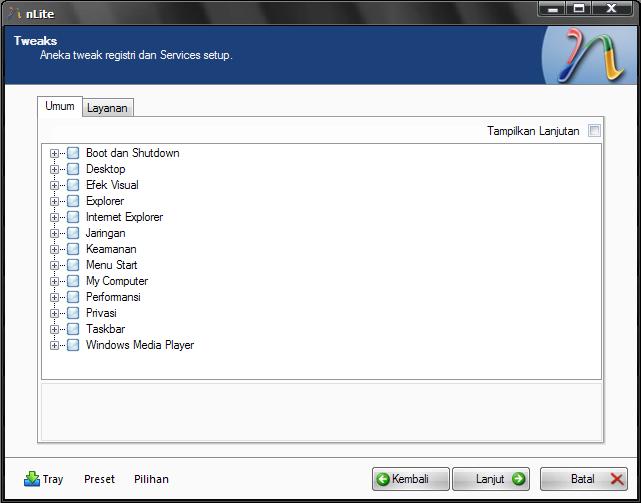Expand the Keamanan node
Viewport: 641px width, 503px height.
tap(54, 249)
